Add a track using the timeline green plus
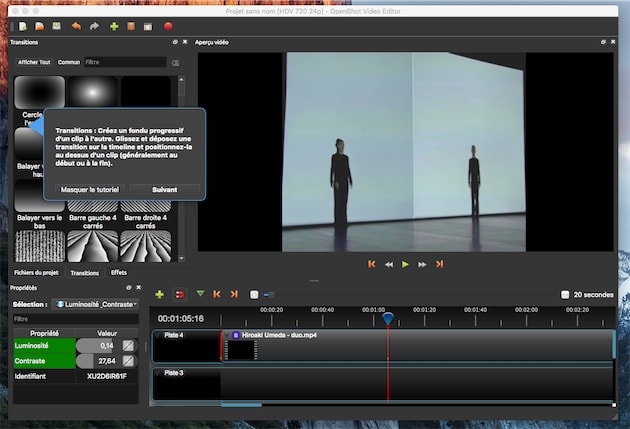The image size is (630, 429). point(160,294)
